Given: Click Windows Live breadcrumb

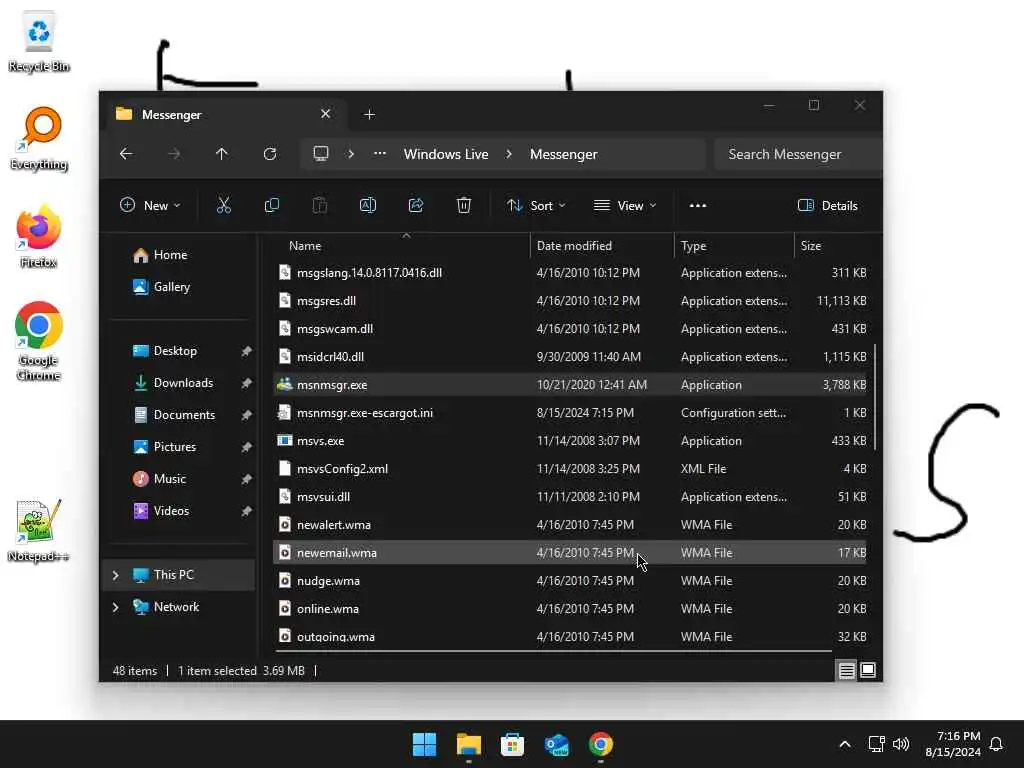Looking at the screenshot, I should pos(446,154).
